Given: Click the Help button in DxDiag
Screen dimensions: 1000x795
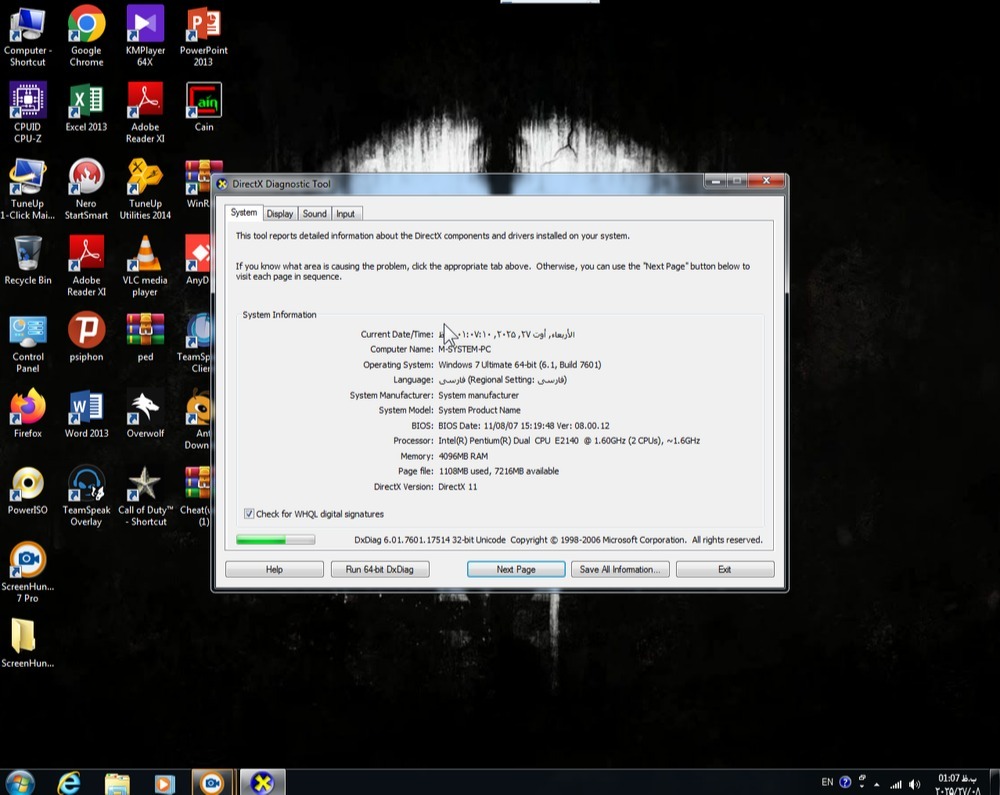Looking at the screenshot, I should (x=274, y=569).
